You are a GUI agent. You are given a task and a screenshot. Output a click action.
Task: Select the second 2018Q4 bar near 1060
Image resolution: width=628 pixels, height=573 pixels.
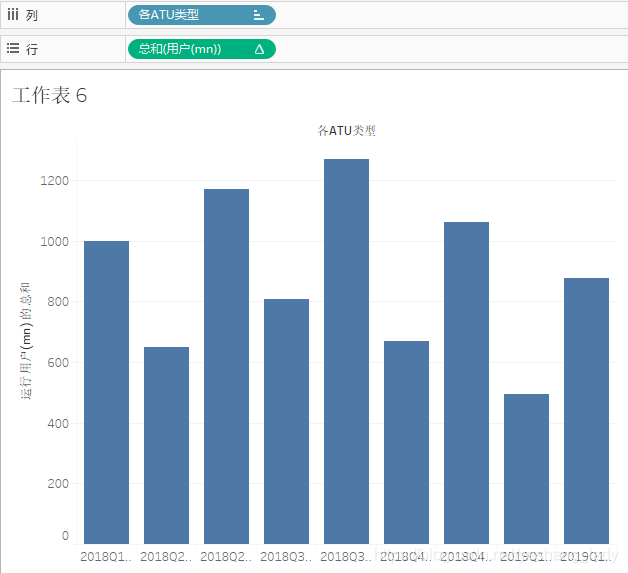pyautogui.click(x=467, y=383)
